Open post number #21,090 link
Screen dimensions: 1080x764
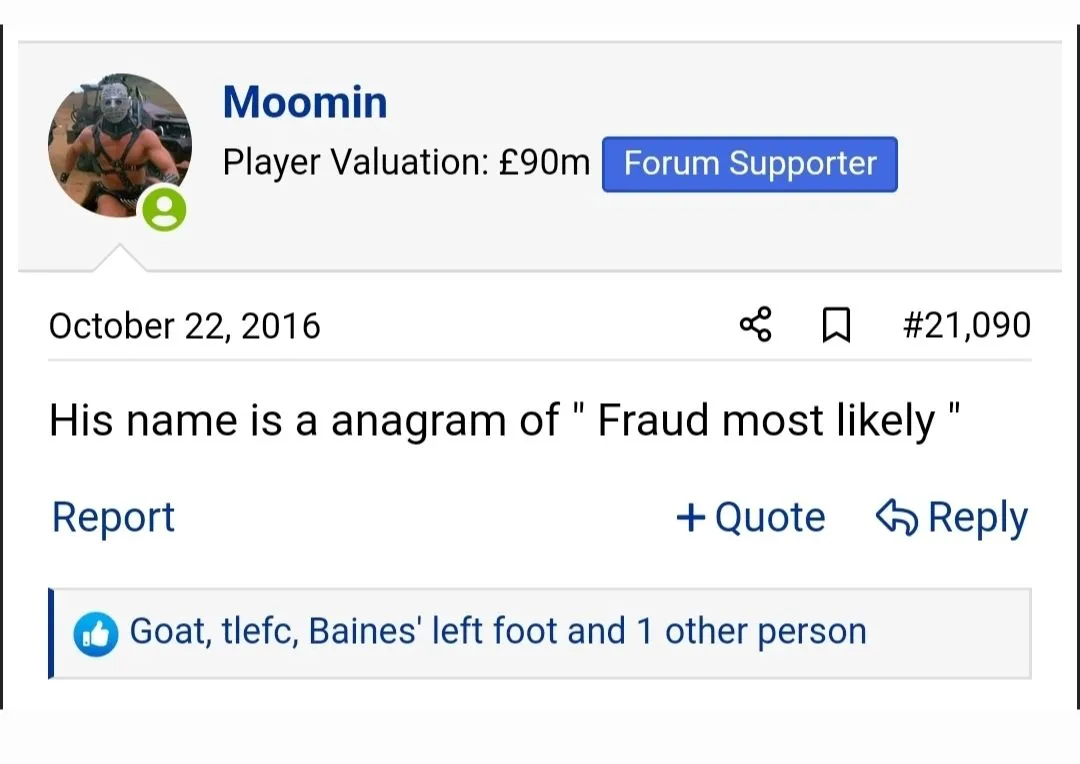tap(966, 326)
